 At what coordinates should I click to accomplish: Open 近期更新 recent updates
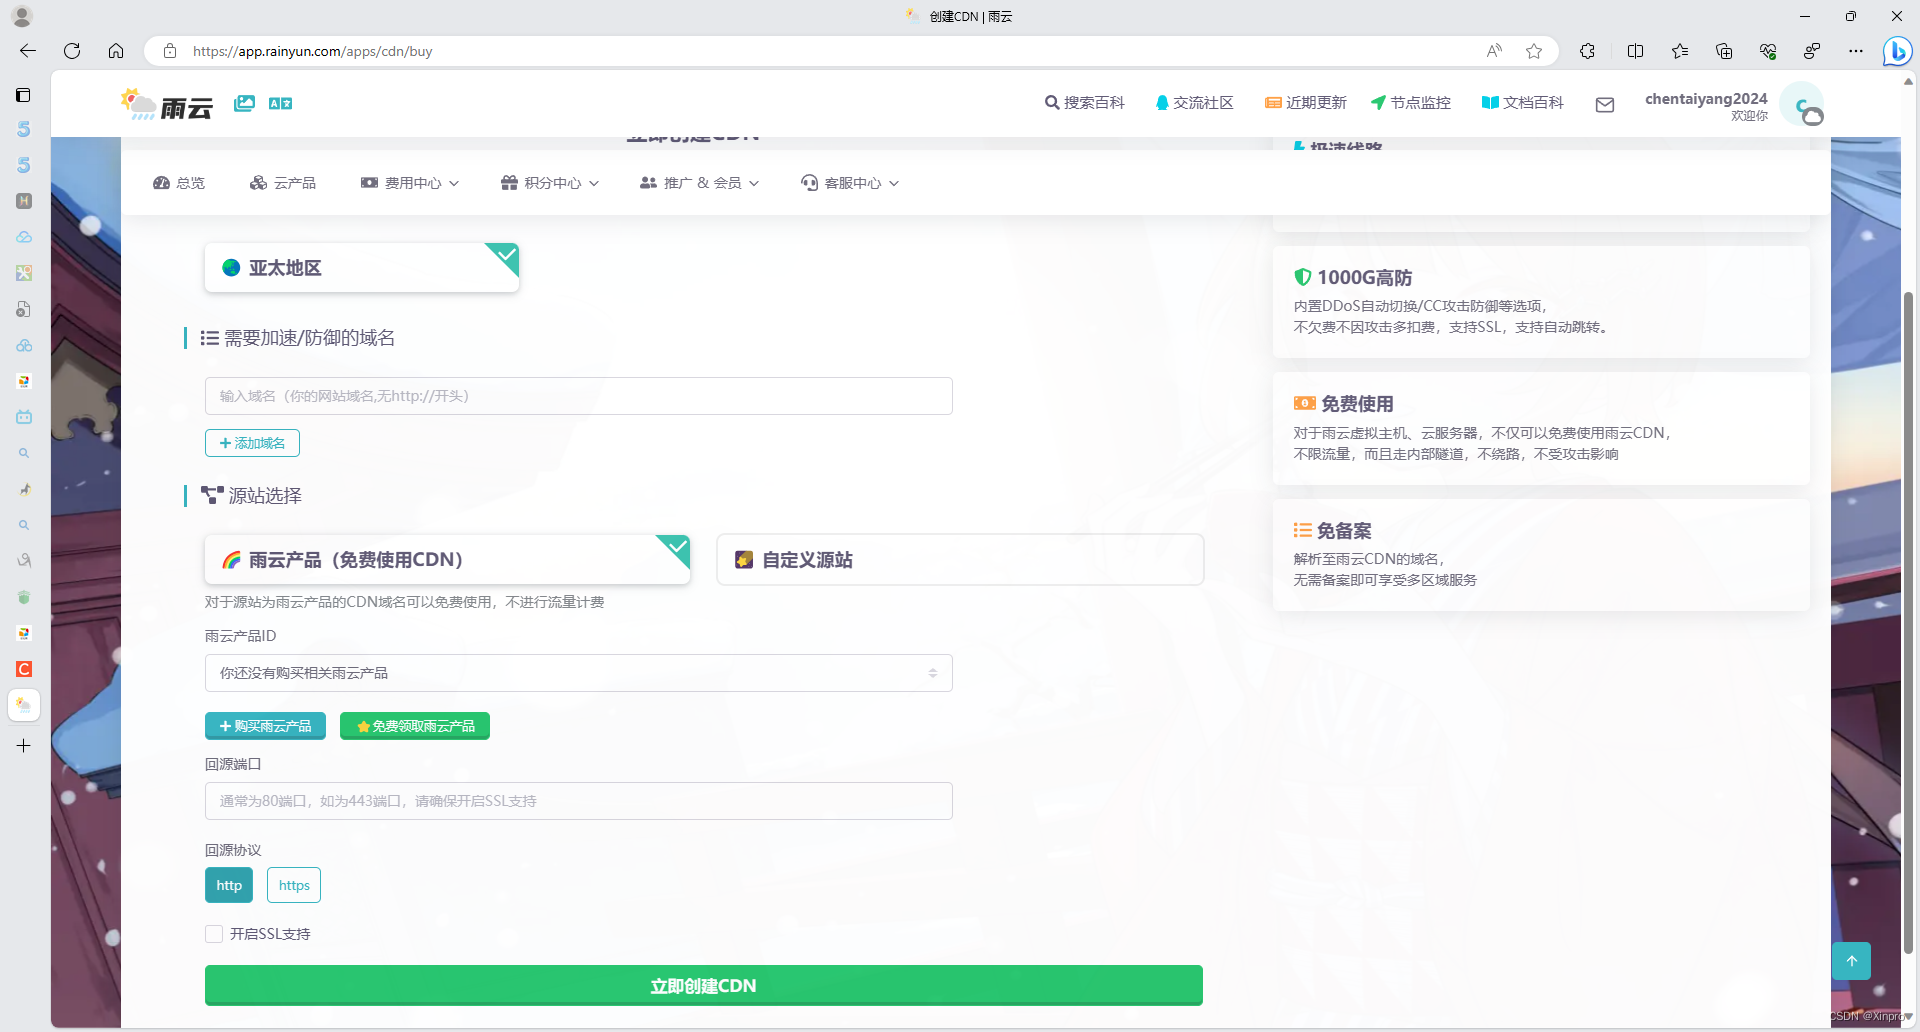(1305, 103)
